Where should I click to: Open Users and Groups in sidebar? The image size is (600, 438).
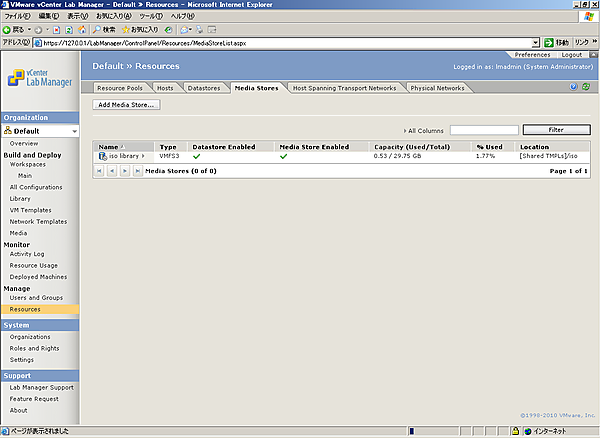pyautogui.click(x=36, y=298)
